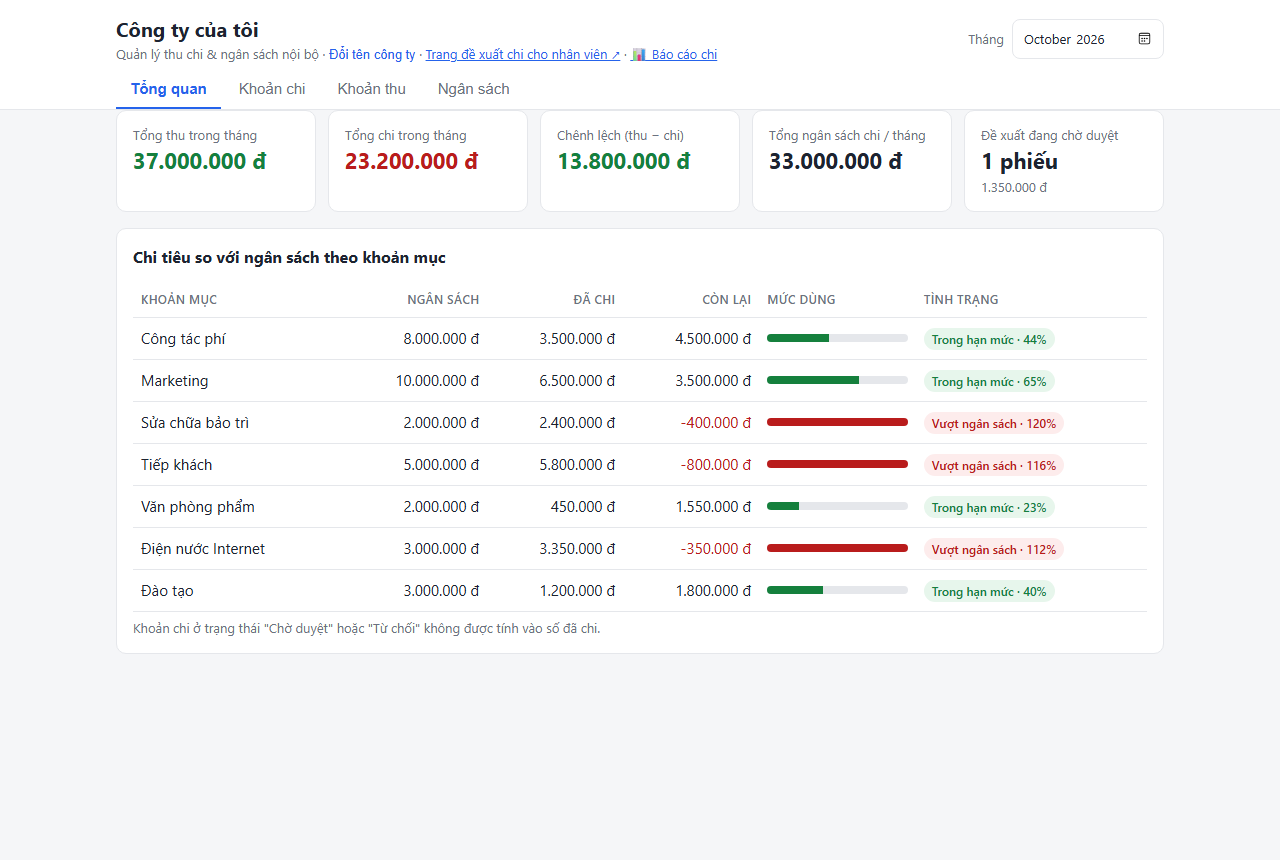The width and height of the screenshot is (1280, 860).
Task: Switch to the Tổng quan tab
Action: pyautogui.click(x=169, y=89)
